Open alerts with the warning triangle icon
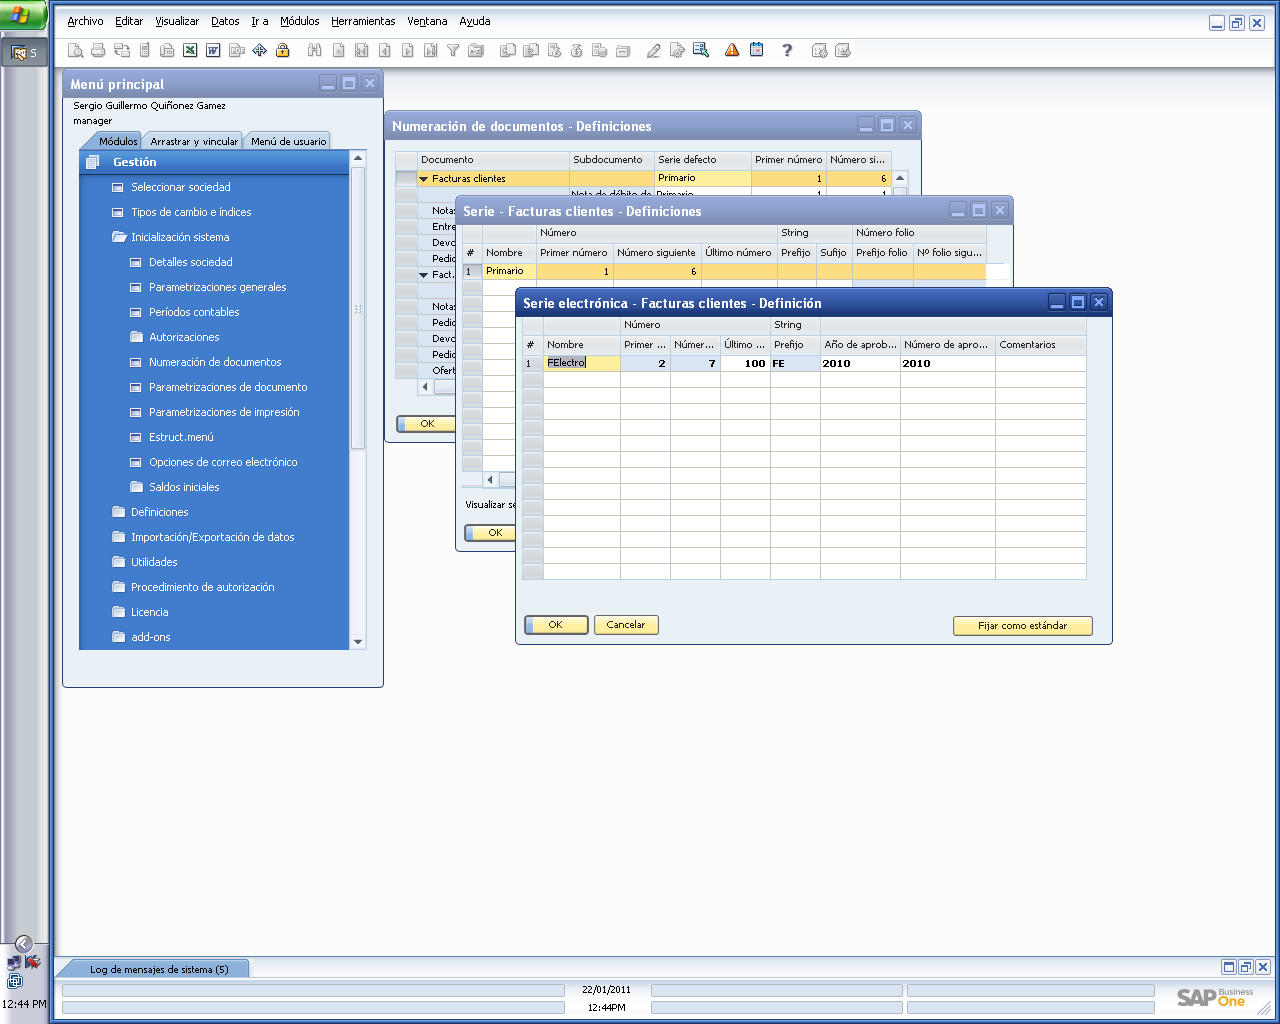Screen dimensions: 1280x1024 (731, 49)
